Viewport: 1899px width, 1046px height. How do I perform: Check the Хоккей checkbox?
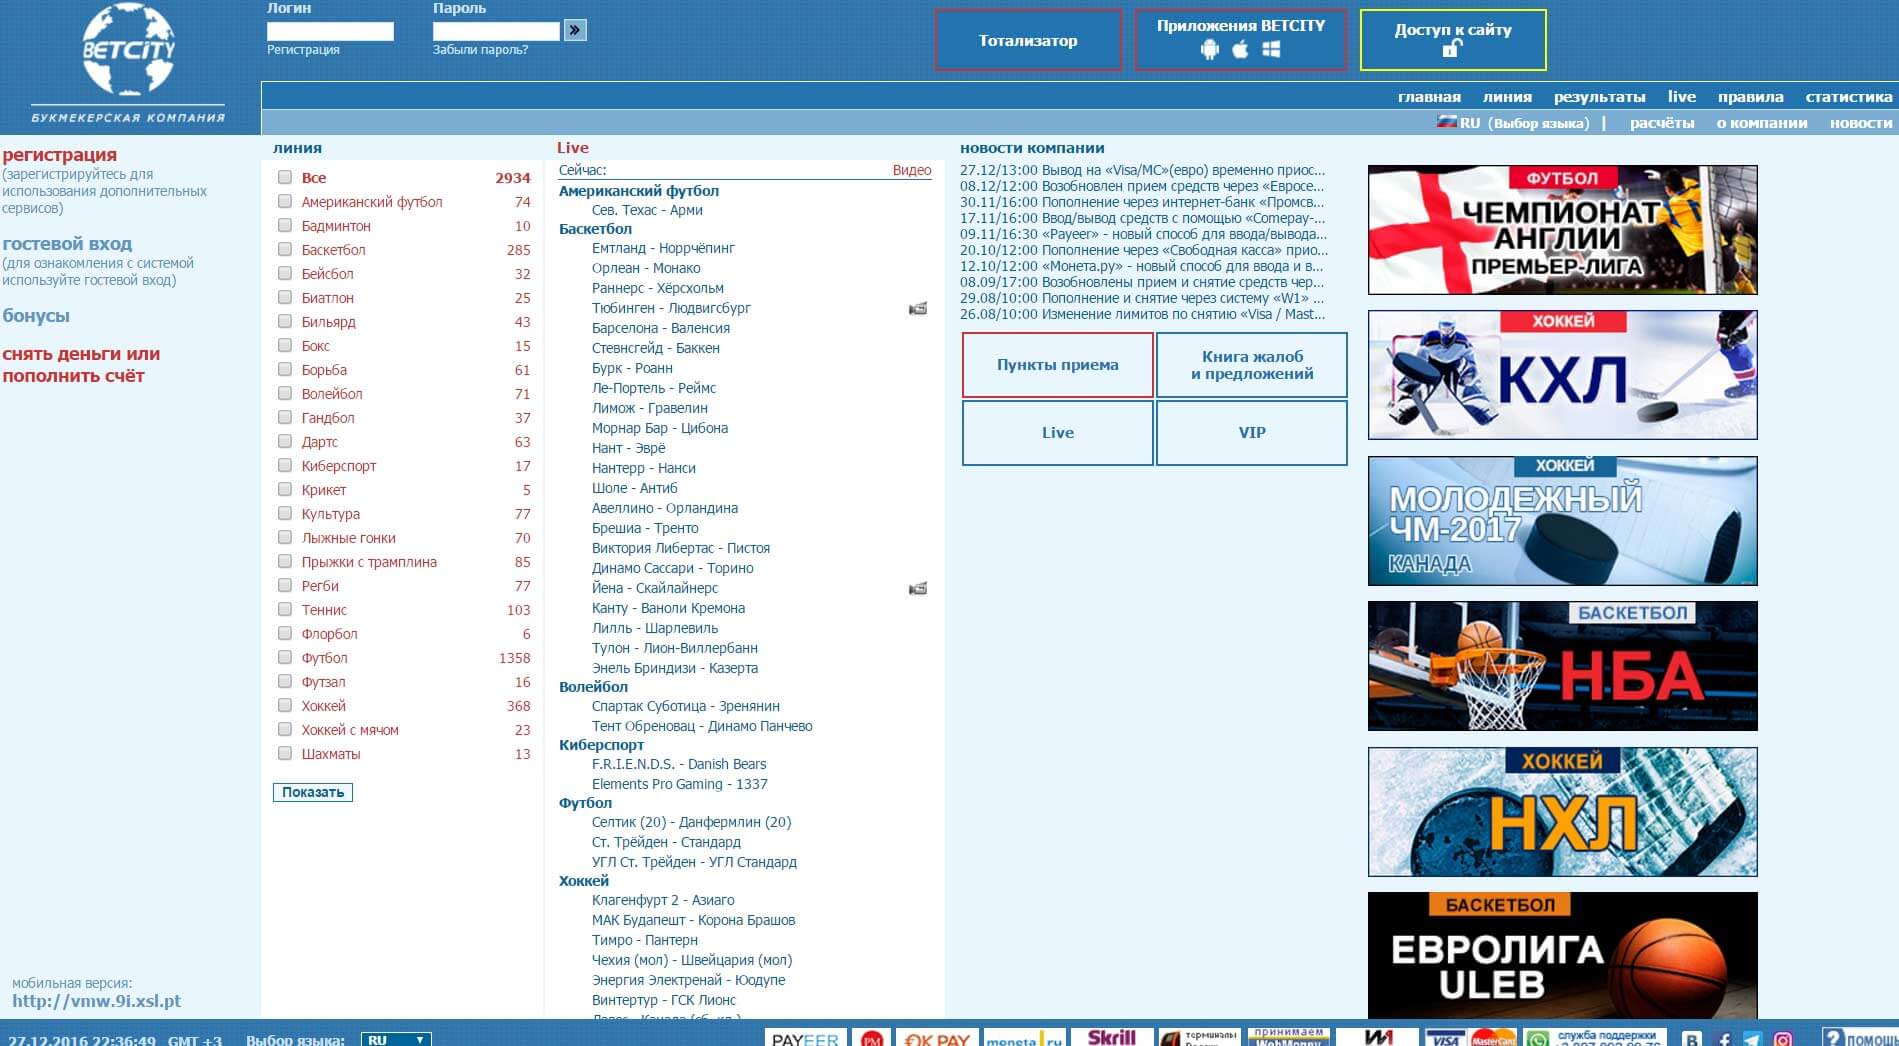tap(285, 705)
